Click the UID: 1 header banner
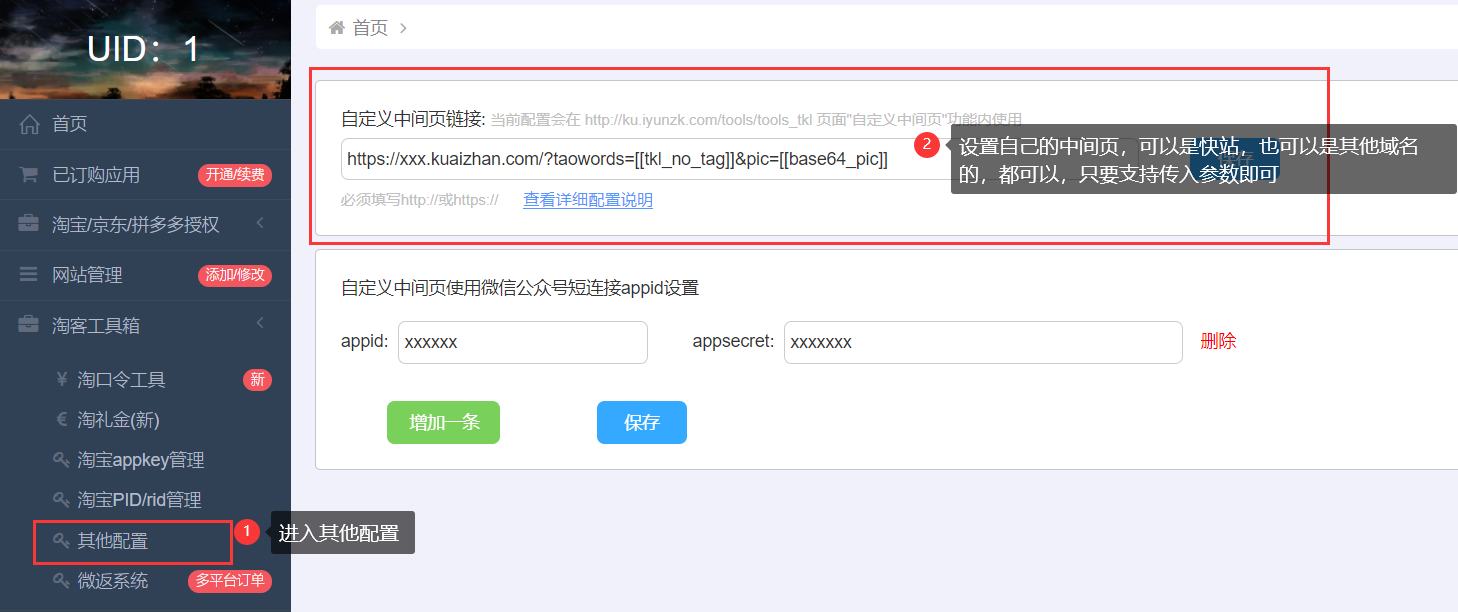This screenshot has width=1458, height=612. pyautogui.click(x=145, y=49)
